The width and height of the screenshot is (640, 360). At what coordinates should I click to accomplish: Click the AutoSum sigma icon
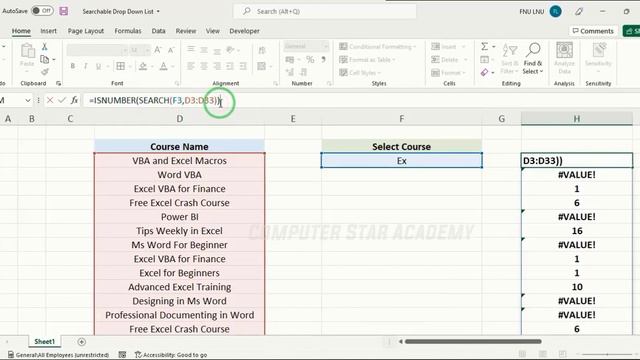[484, 47]
